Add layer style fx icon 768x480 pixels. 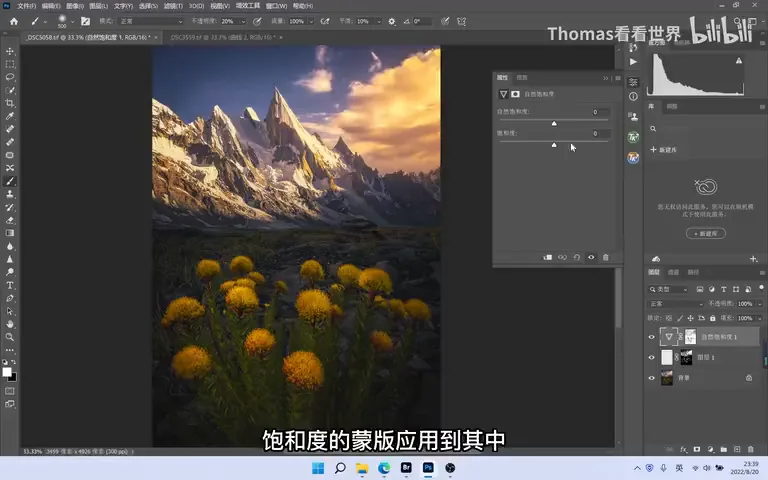[684, 449]
